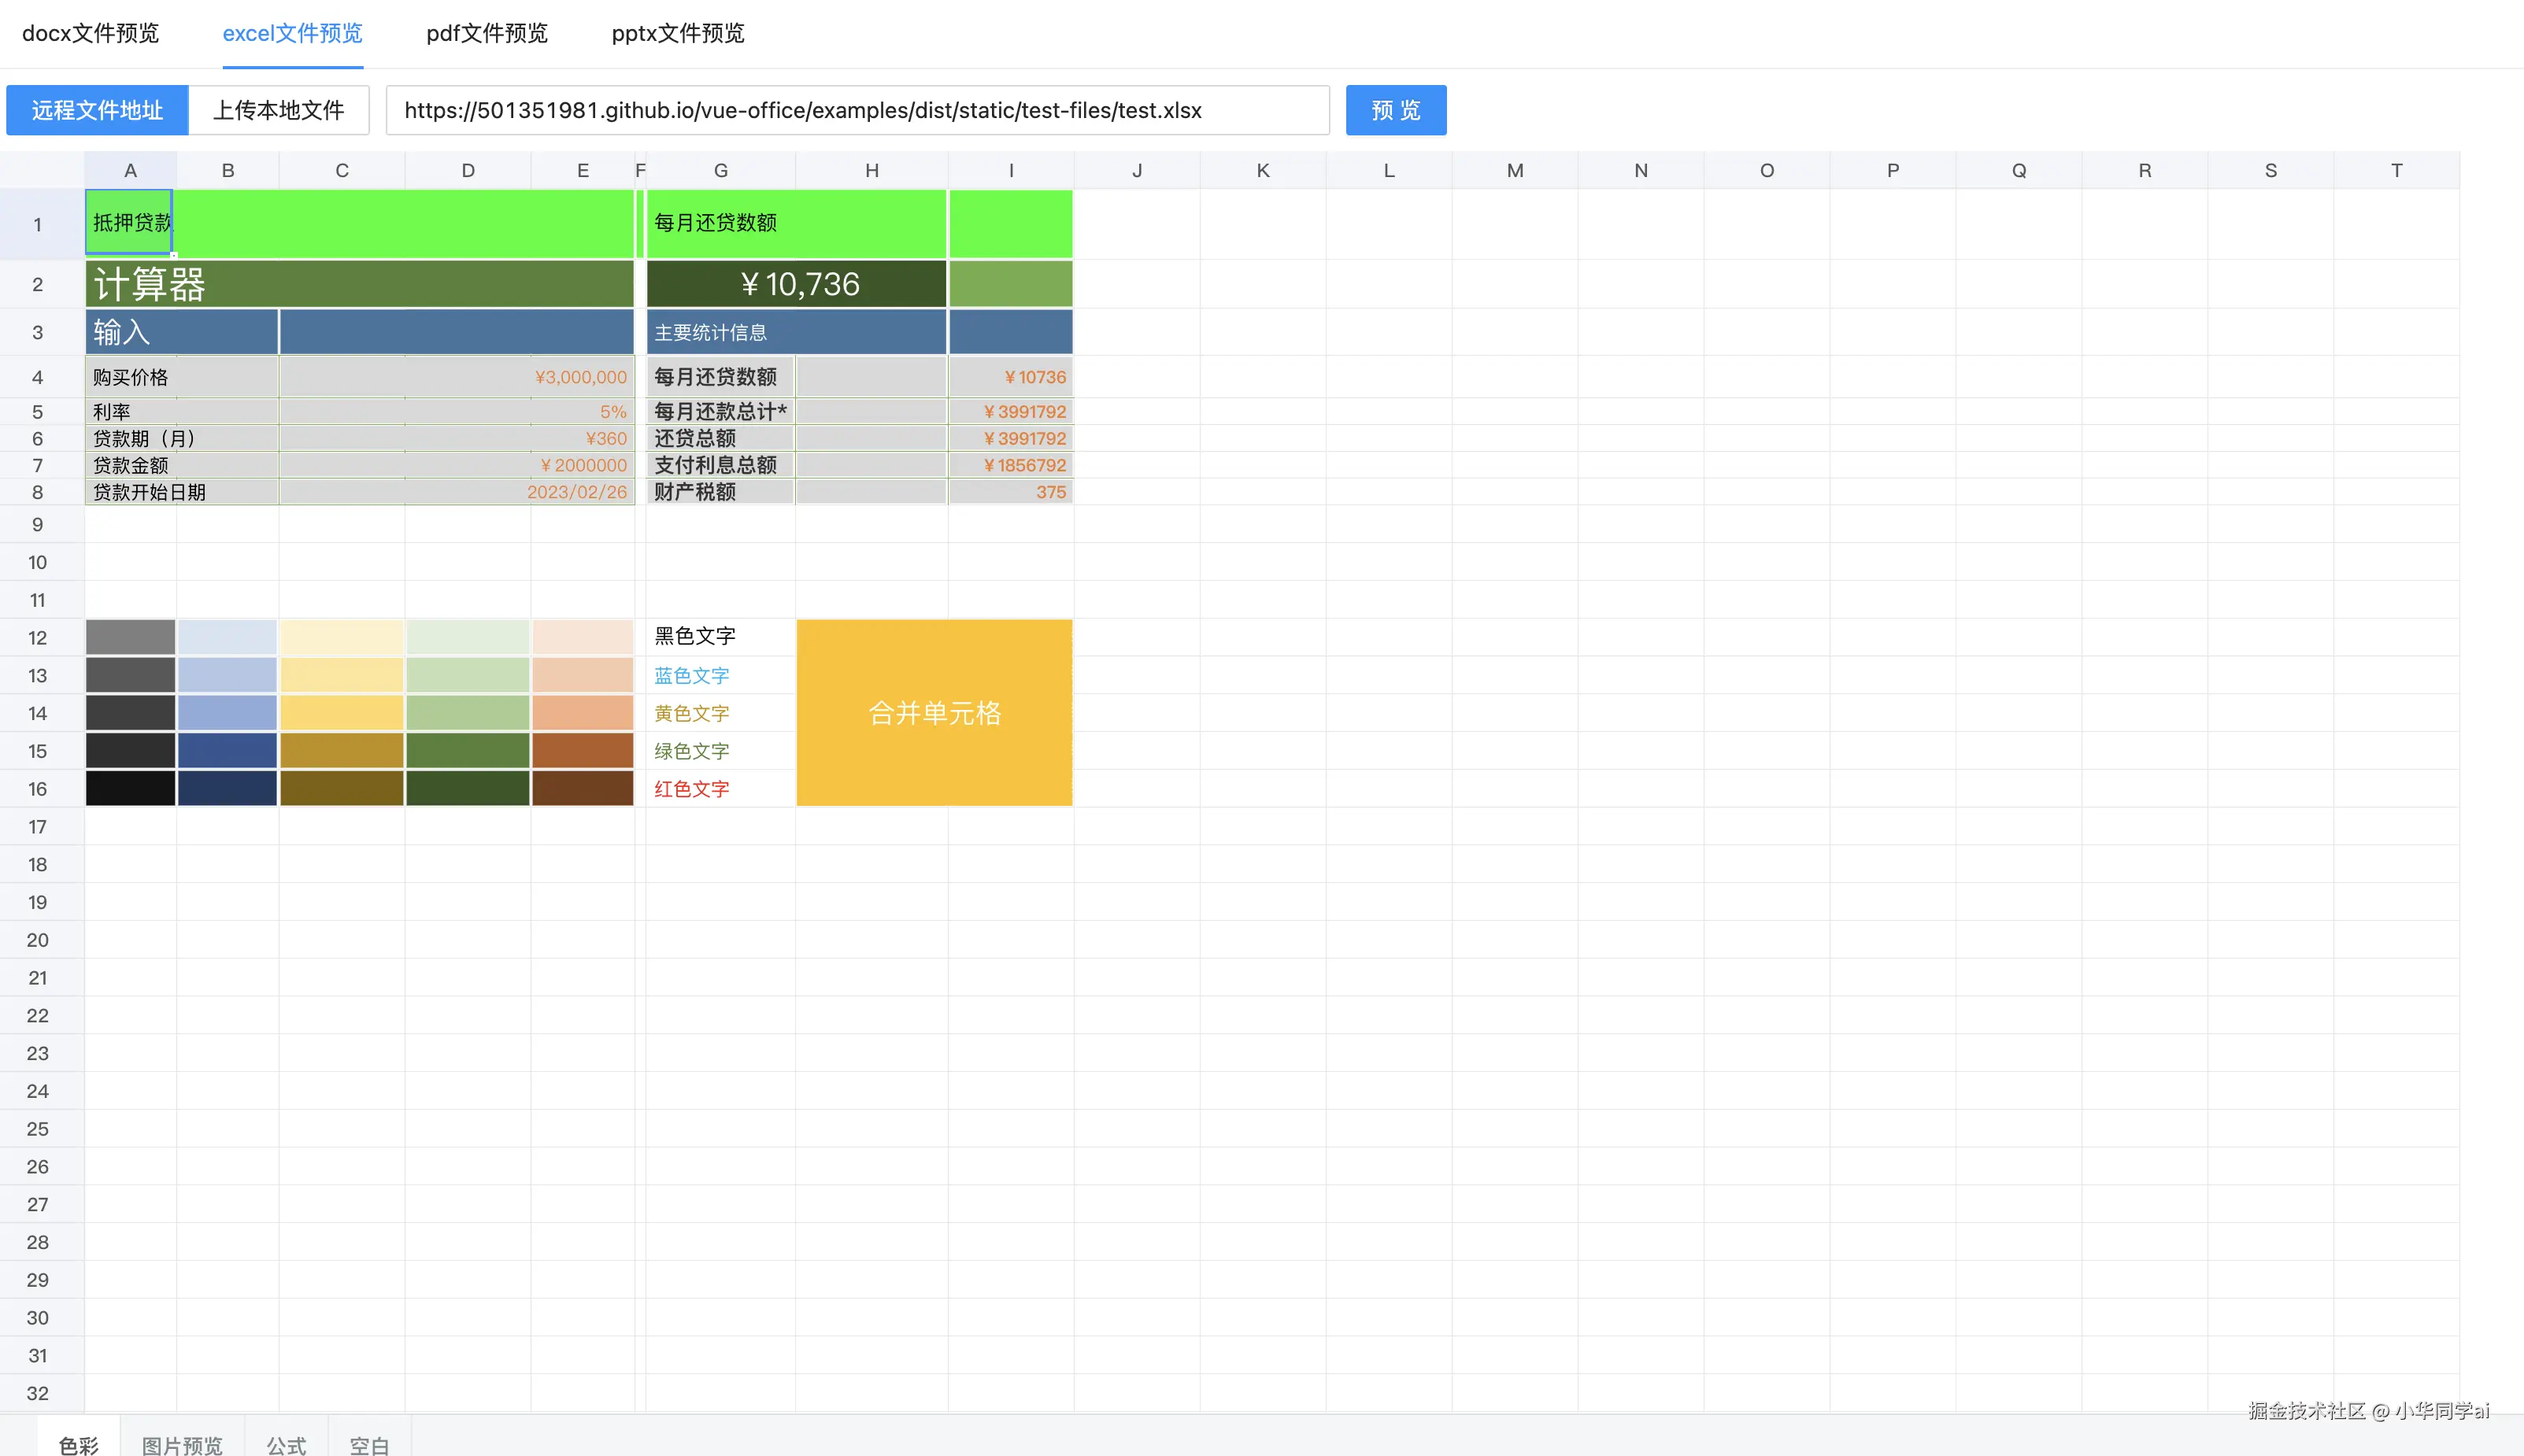Click the excel文件预览 tab
This screenshot has width=2524, height=1456.
pos(292,33)
